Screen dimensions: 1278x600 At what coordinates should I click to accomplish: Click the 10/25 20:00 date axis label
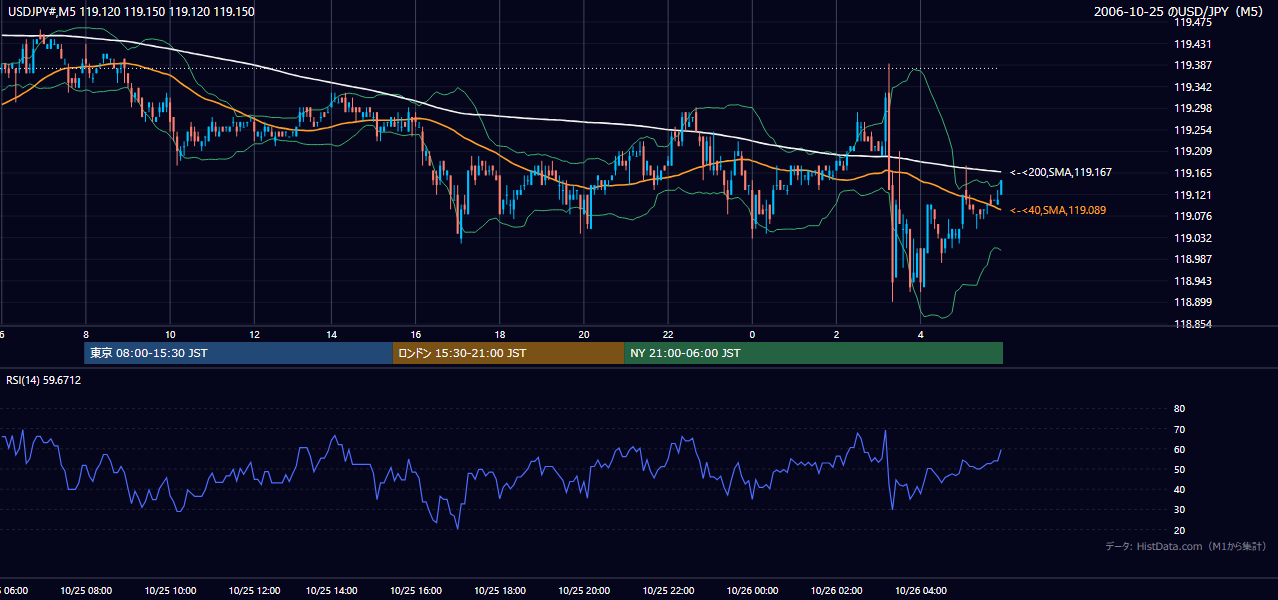584,591
